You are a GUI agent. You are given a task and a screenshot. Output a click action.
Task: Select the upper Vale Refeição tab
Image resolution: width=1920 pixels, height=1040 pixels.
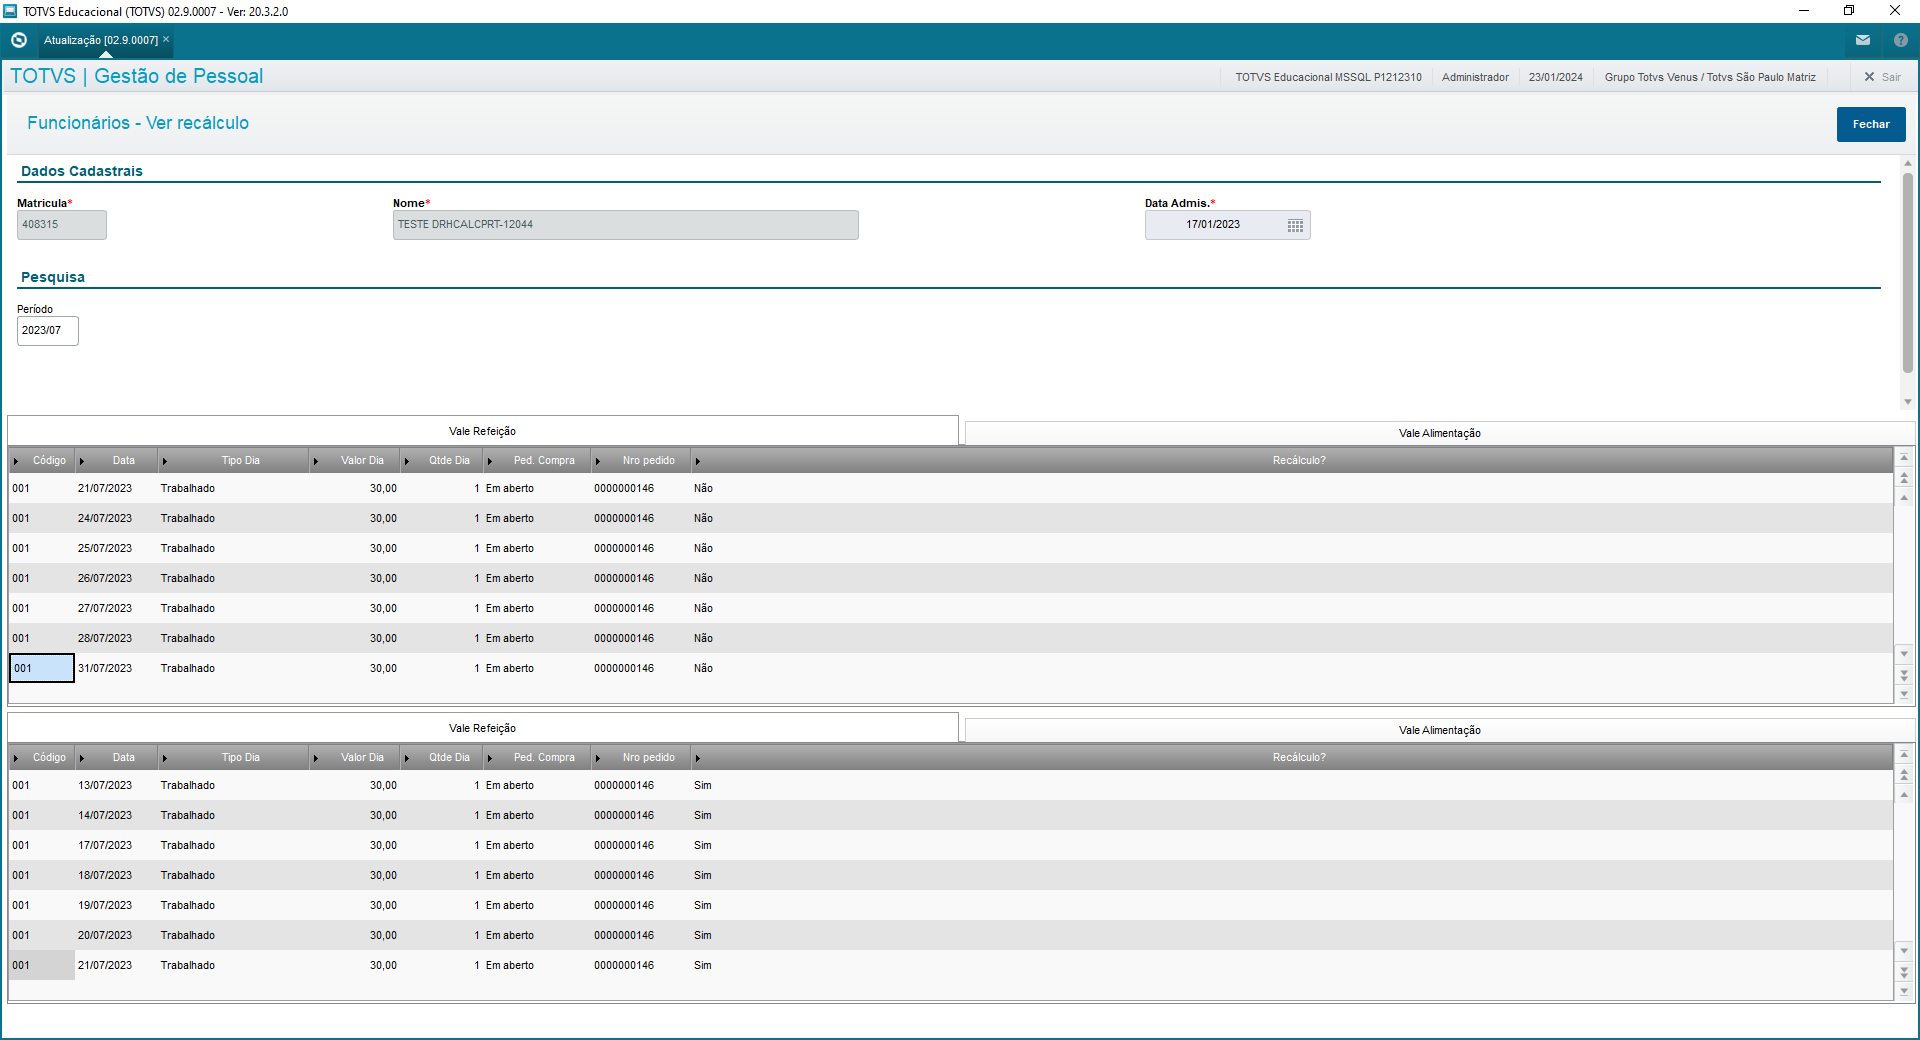(482, 431)
